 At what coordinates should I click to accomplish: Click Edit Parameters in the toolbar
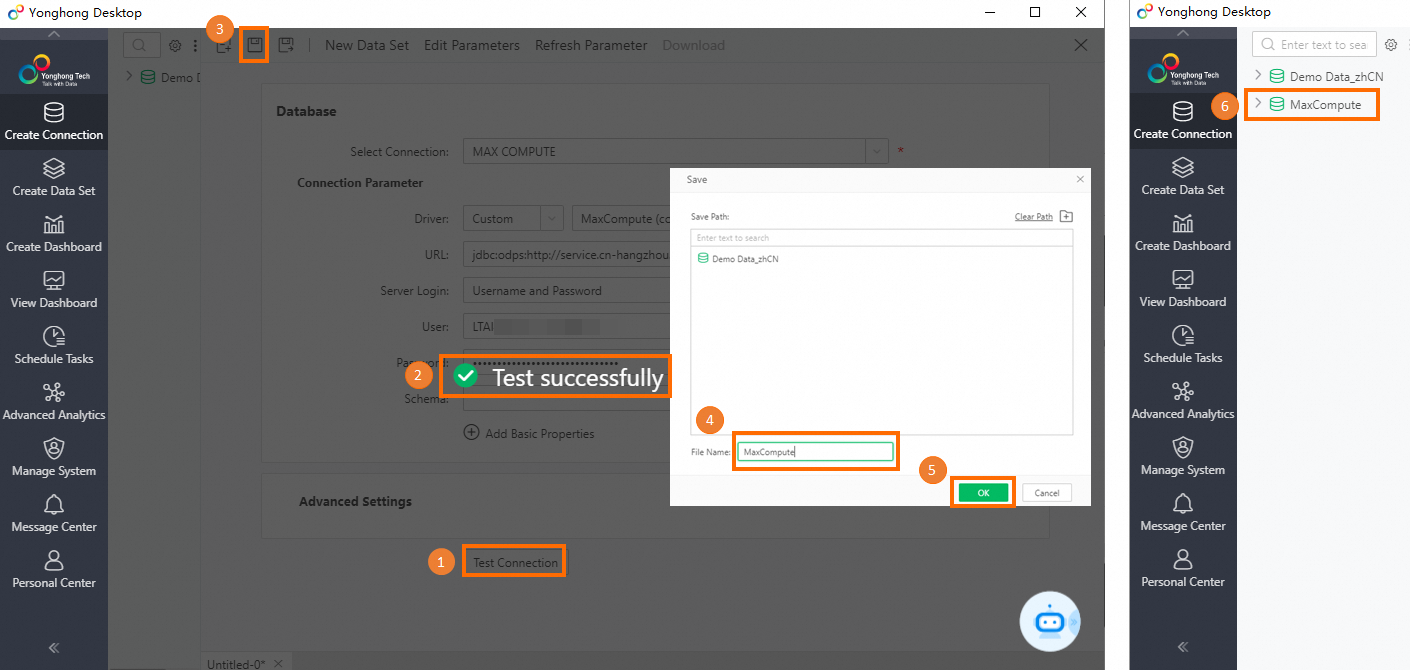click(x=472, y=45)
